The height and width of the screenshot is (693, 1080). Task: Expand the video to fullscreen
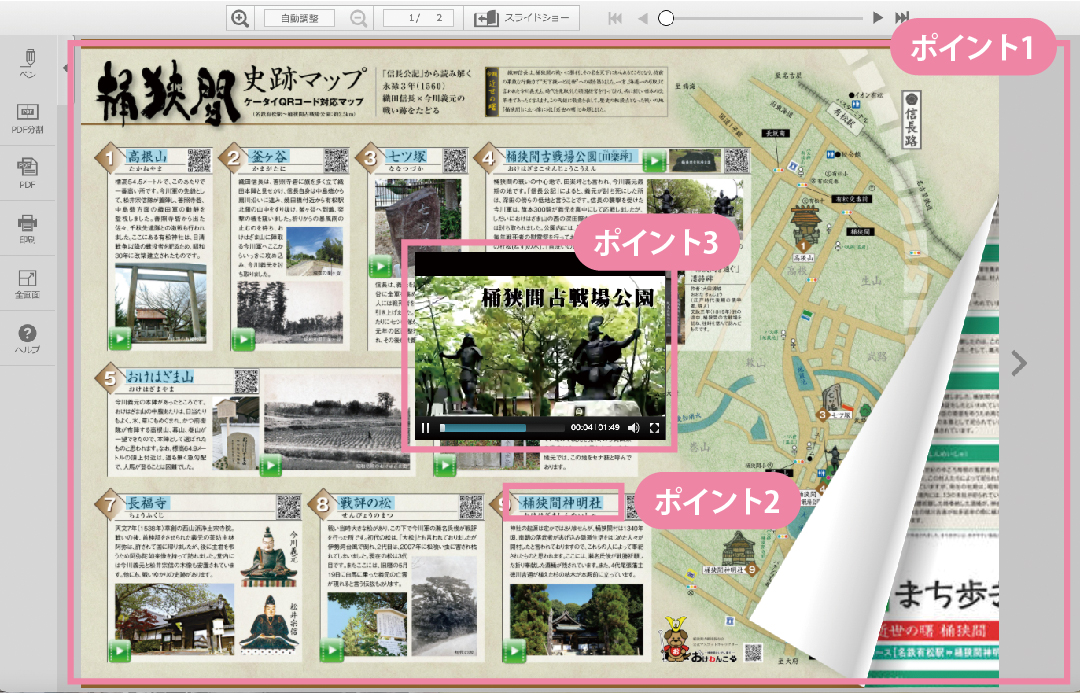(x=656, y=428)
